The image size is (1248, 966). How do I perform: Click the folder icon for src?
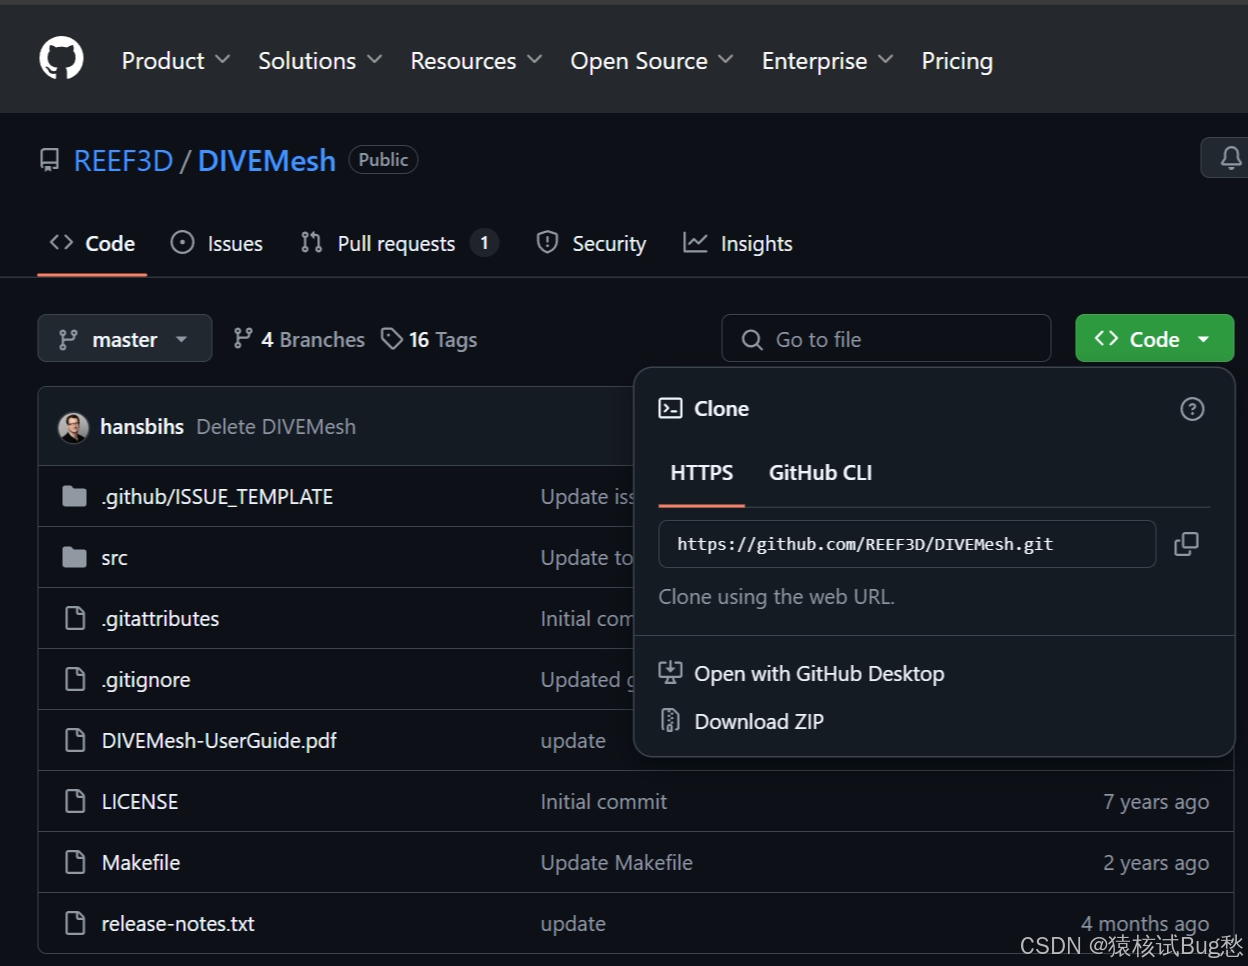click(75, 557)
